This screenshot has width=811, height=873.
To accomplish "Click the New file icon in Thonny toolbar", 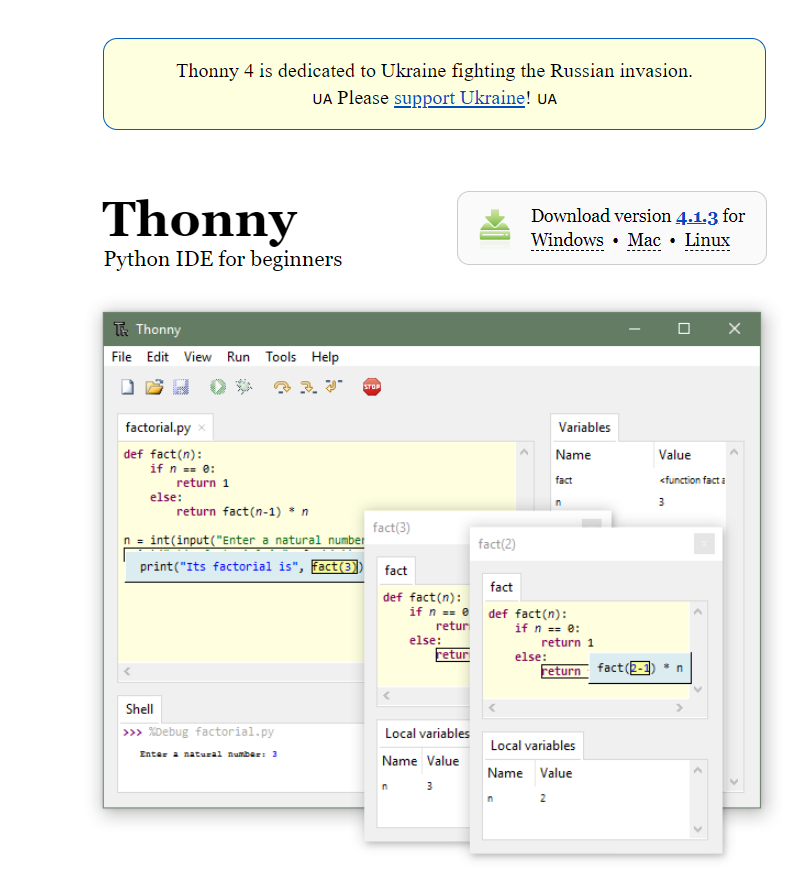I will 127,386.
